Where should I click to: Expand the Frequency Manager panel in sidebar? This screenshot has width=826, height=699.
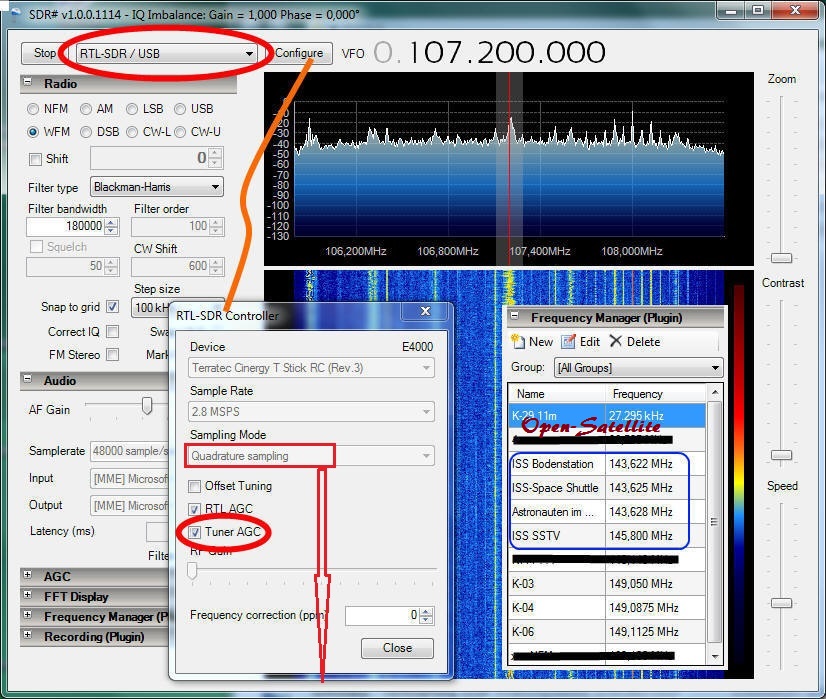[28, 615]
